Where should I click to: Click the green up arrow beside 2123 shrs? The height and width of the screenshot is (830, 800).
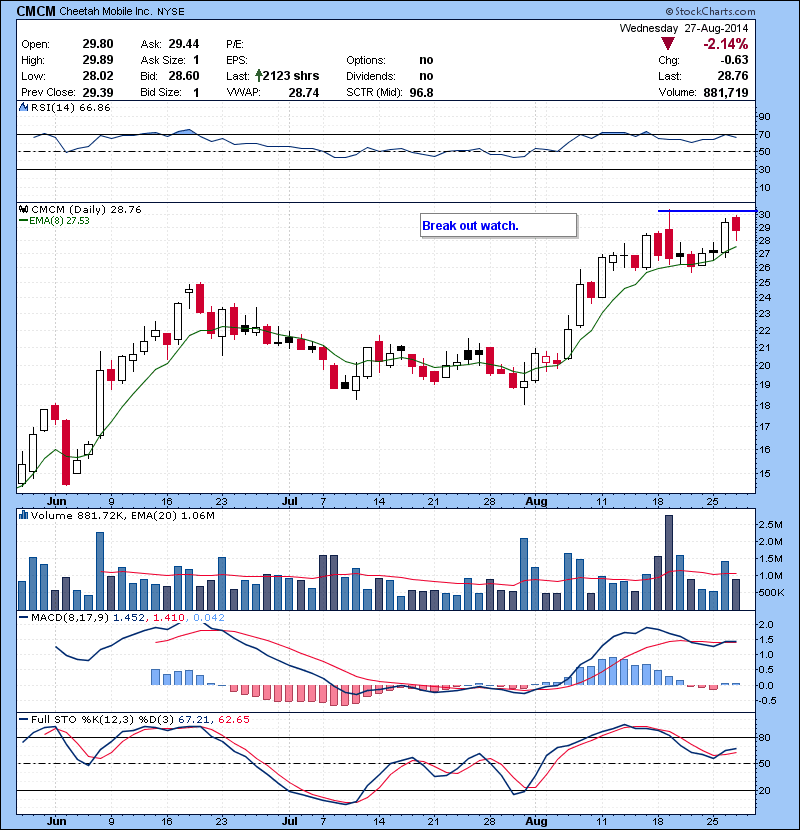258,76
